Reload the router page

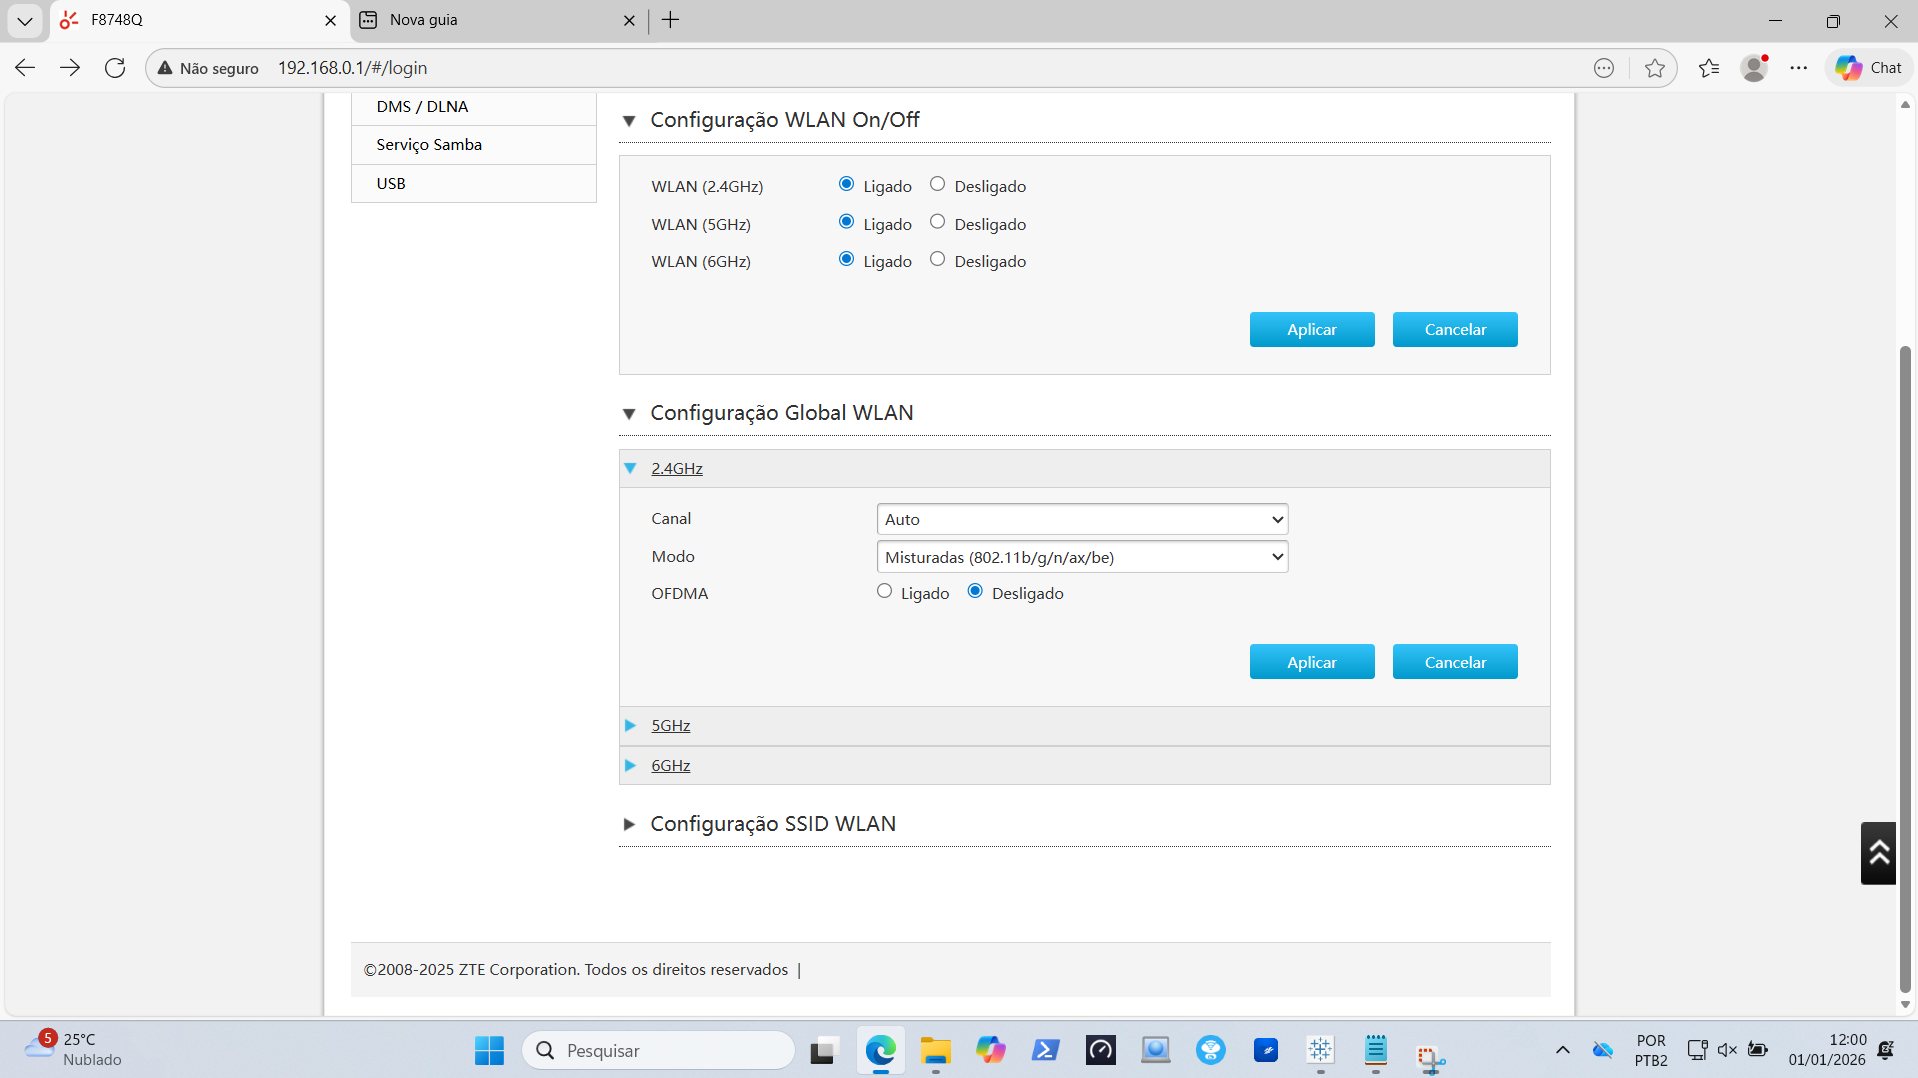point(115,68)
